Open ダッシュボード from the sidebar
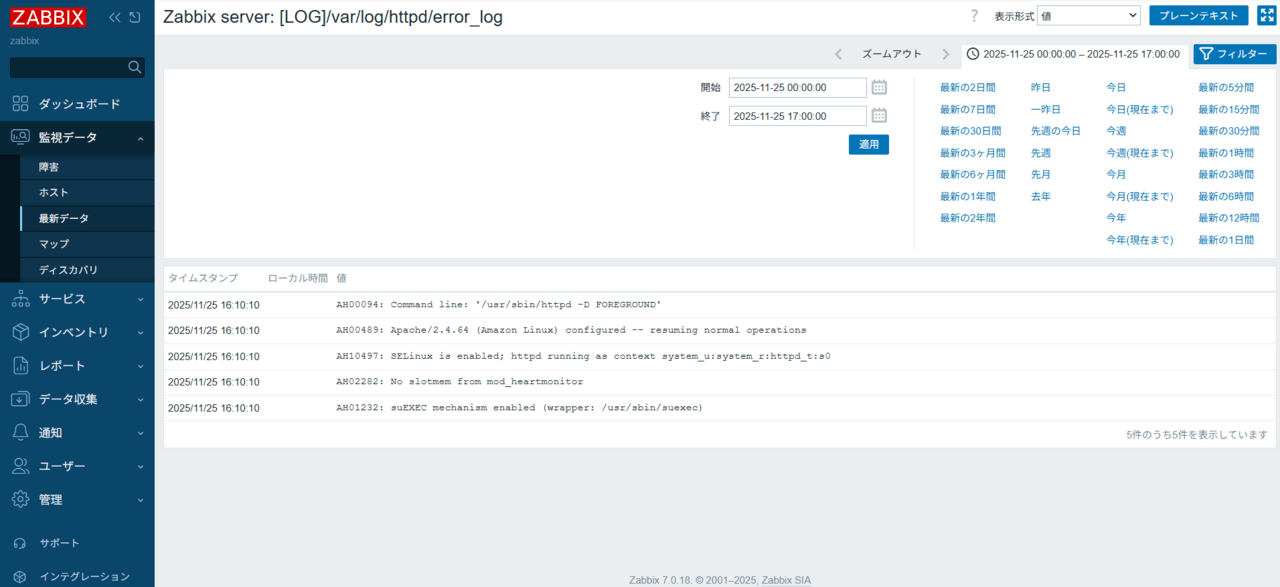This screenshot has width=1280, height=587. click(x=79, y=104)
